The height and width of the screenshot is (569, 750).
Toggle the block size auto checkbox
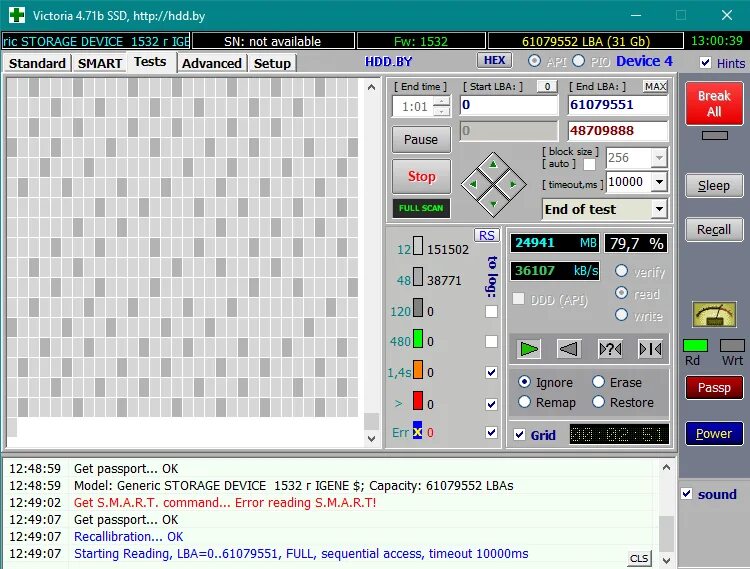pyautogui.click(x=590, y=164)
